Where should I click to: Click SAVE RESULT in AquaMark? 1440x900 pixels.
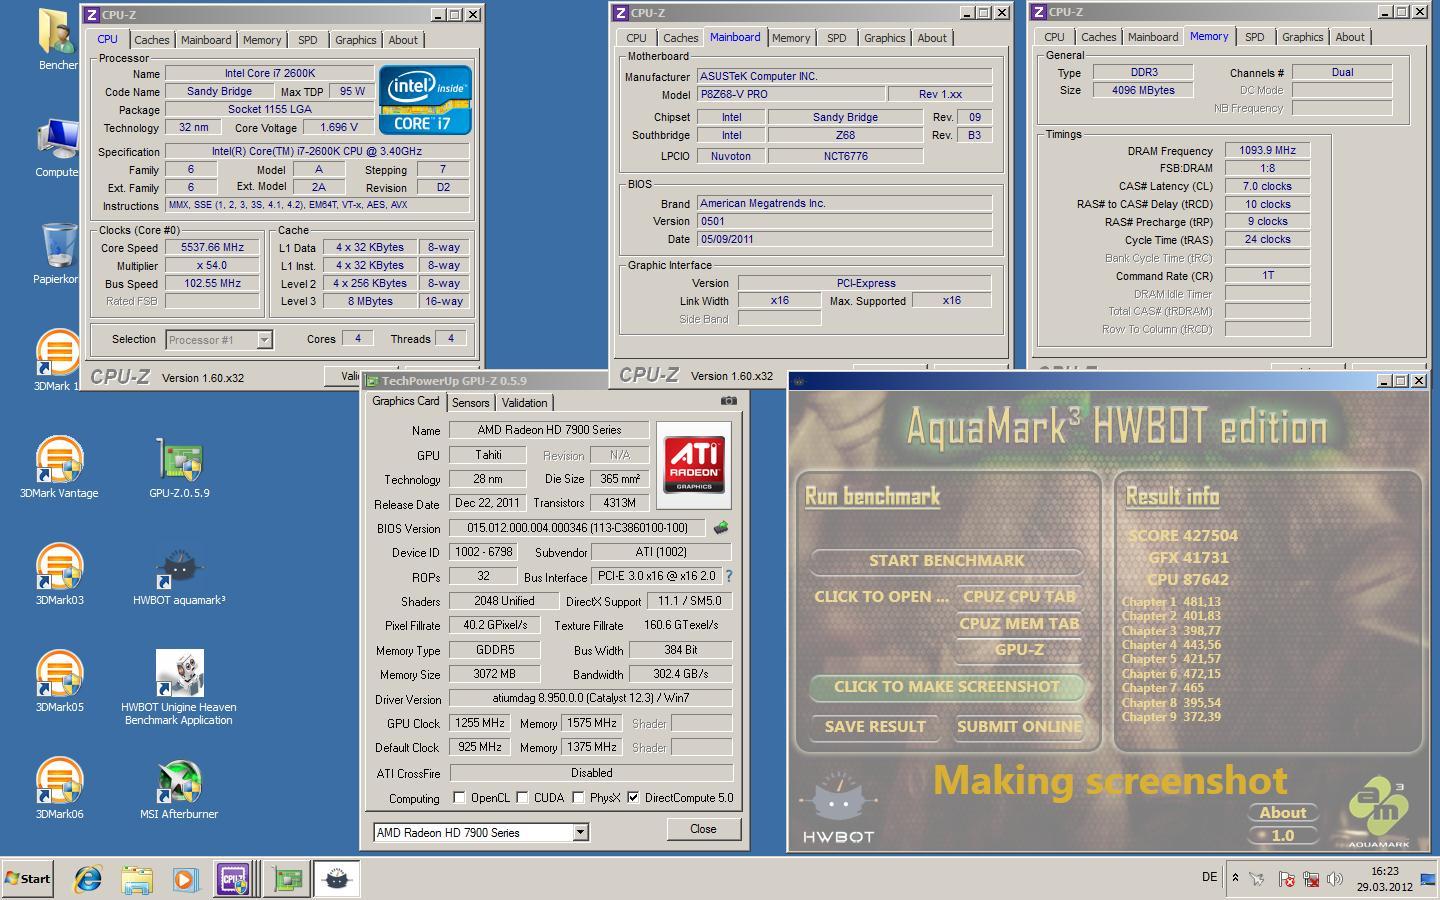pos(875,727)
